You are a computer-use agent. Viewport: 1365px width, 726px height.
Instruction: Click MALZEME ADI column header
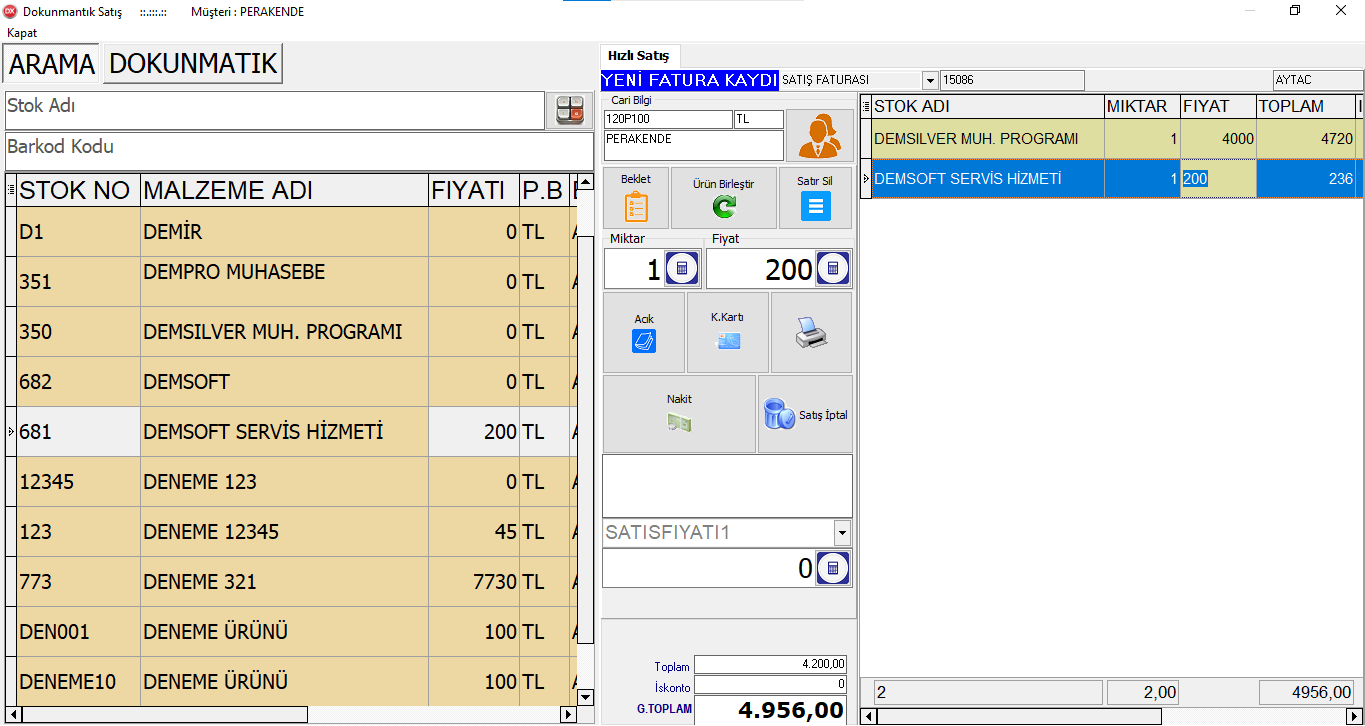tap(284, 190)
